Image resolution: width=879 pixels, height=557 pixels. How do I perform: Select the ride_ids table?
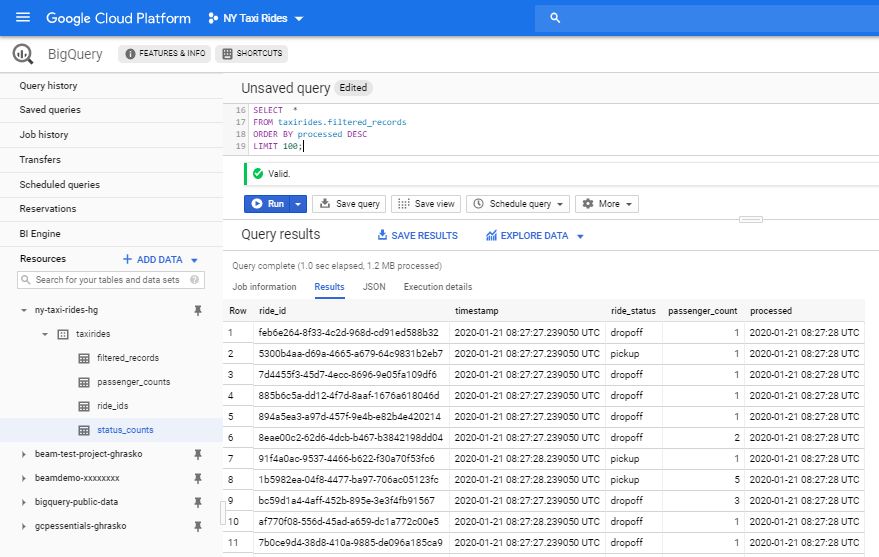pyautogui.click(x=113, y=406)
